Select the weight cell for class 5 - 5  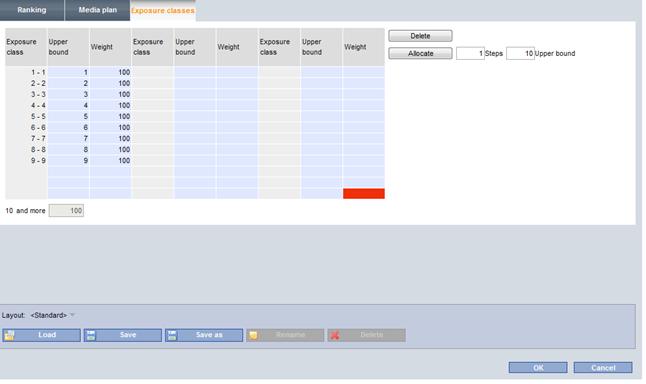(x=110, y=117)
